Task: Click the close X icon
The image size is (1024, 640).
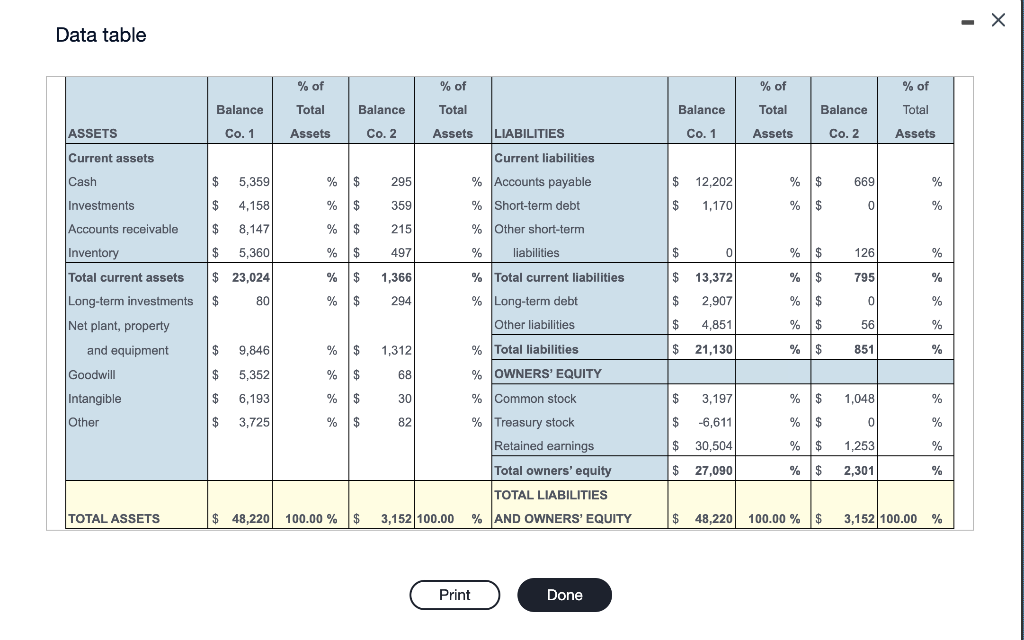Action: point(996,20)
